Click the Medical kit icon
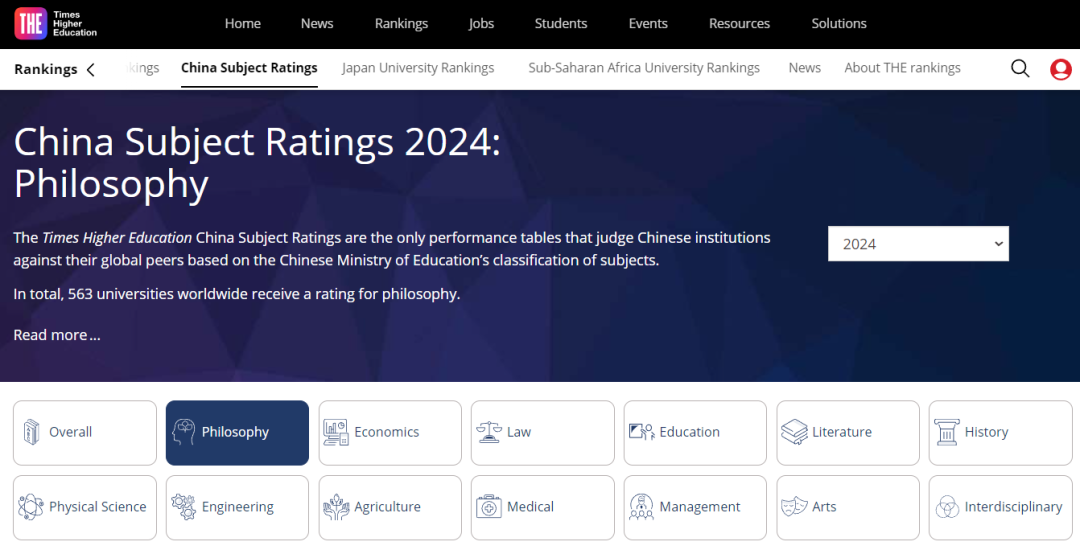Screen dimensions: 1080x554 [x=489, y=507]
